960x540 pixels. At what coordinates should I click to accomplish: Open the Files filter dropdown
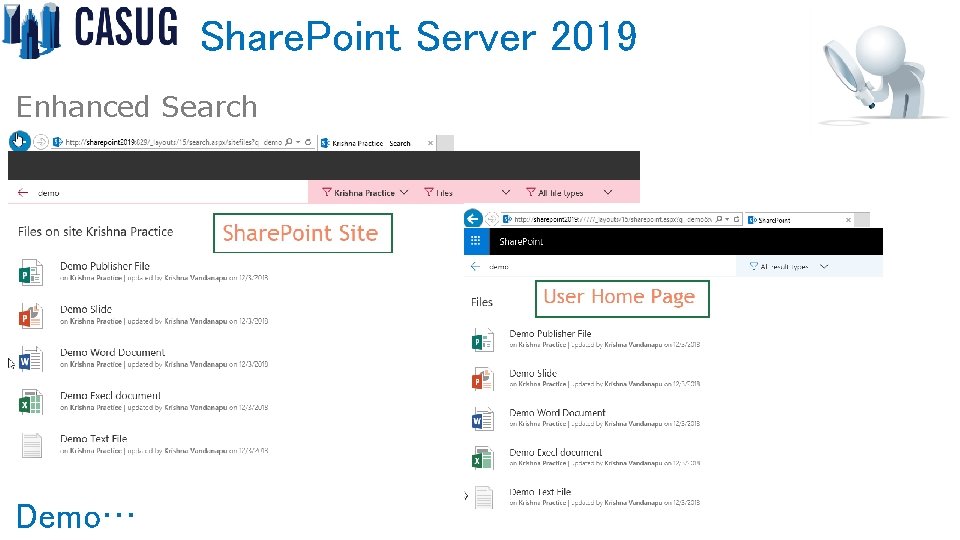pyautogui.click(x=467, y=193)
